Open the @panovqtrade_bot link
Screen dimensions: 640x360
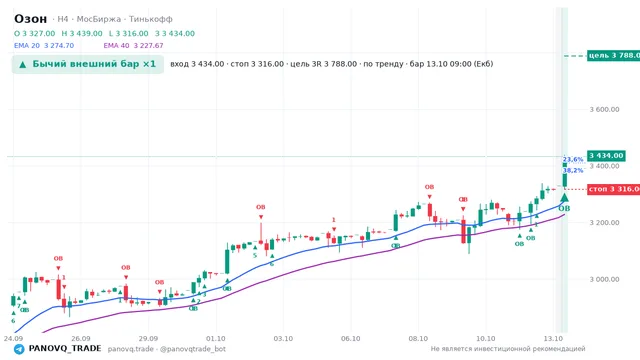193,349
